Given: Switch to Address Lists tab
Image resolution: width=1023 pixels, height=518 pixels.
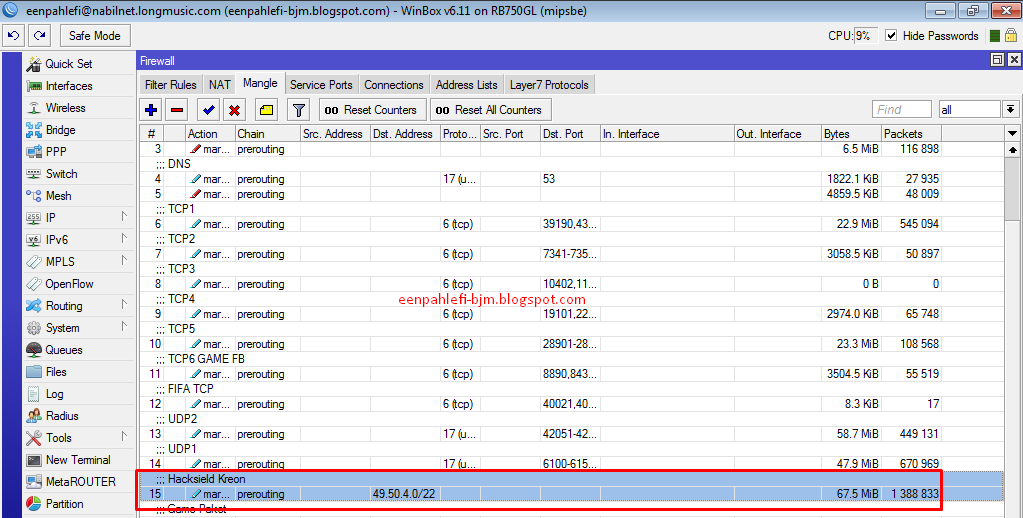Looking at the screenshot, I should click(466, 85).
